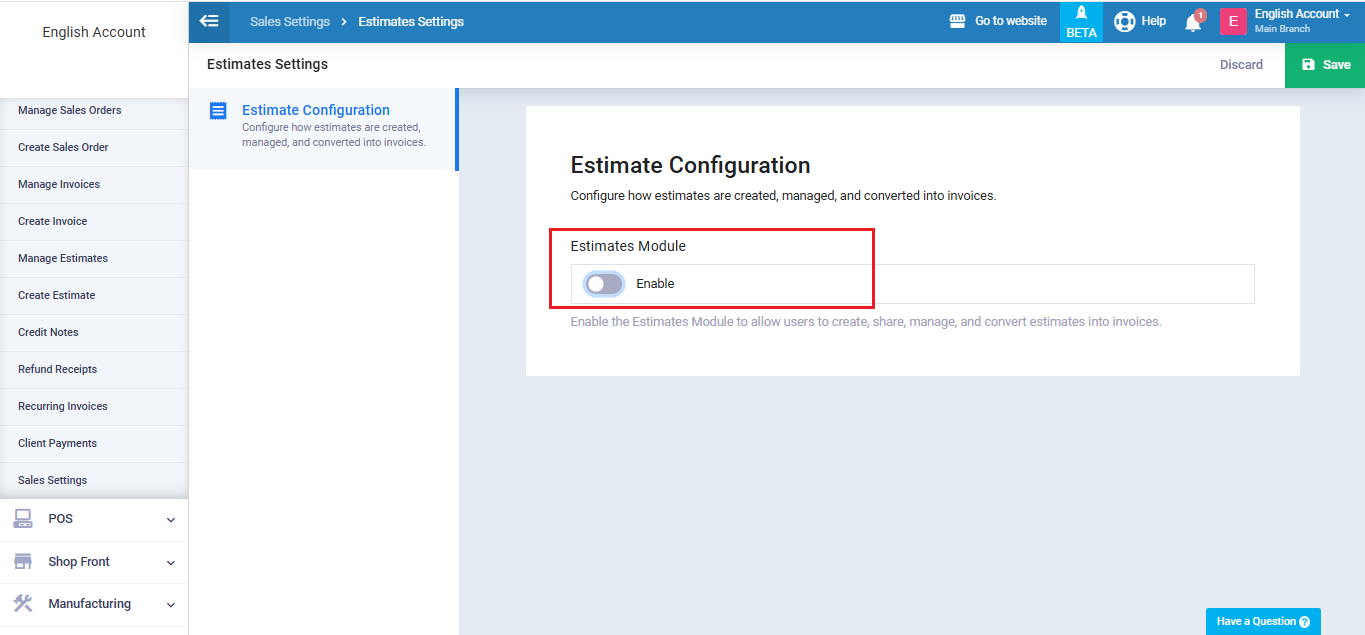The image size is (1365, 635).
Task: Open the English Account dropdown
Action: (1302, 14)
